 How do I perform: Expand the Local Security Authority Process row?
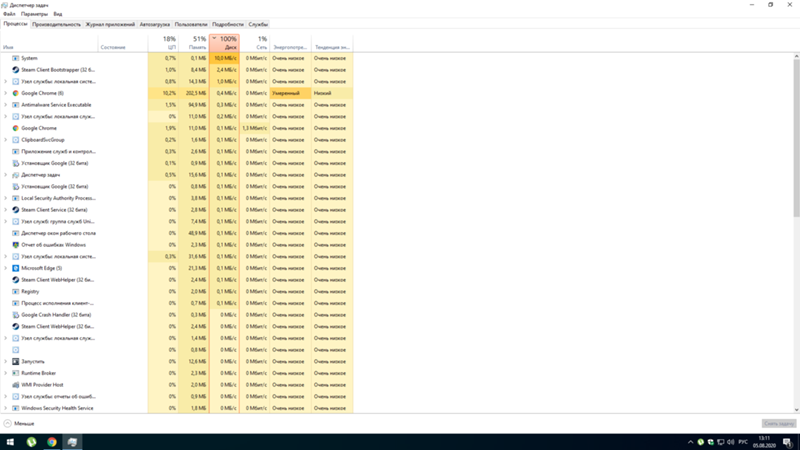click(x=6, y=198)
